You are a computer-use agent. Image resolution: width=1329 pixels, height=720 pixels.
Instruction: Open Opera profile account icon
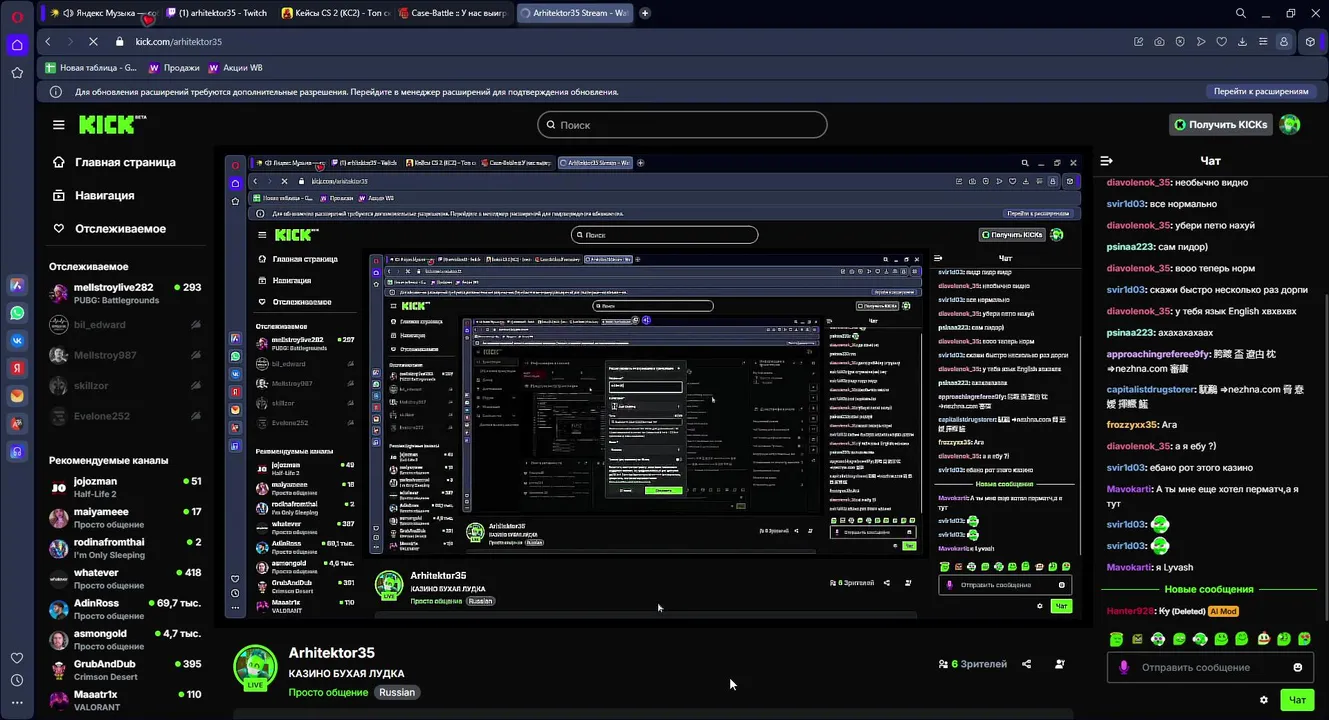(x=1285, y=42)
